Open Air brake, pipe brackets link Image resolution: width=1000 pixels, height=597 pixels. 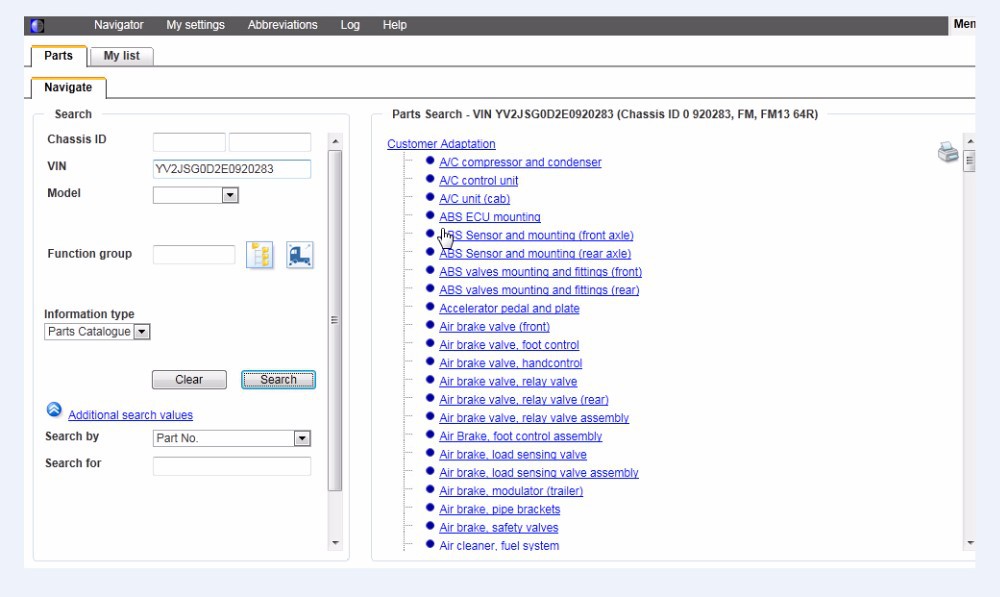coord(499,510)
